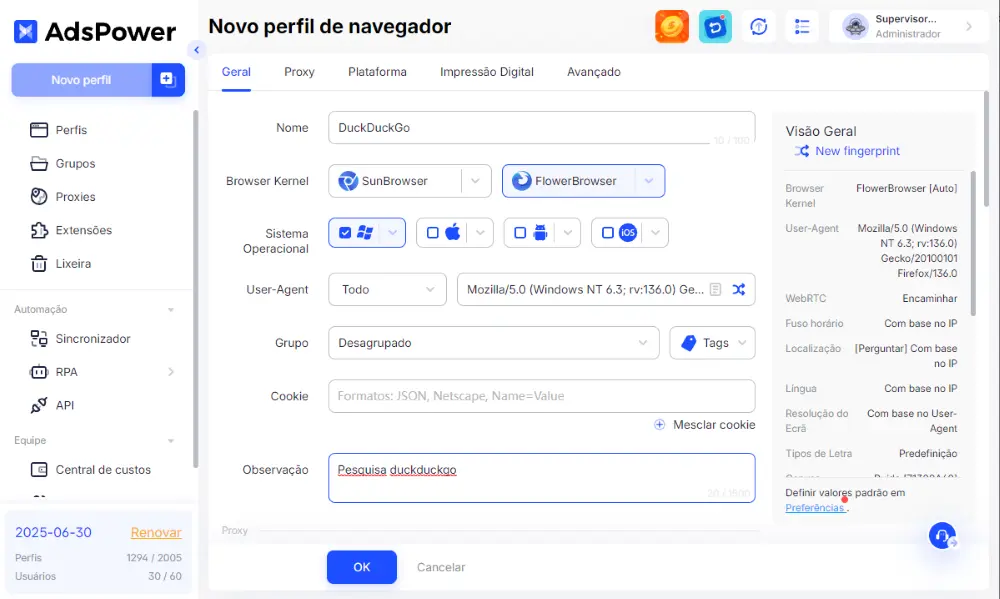Screen dimensions: 1000x599
Task: Click the Nome input field
Action: click(x=541, y=128)
